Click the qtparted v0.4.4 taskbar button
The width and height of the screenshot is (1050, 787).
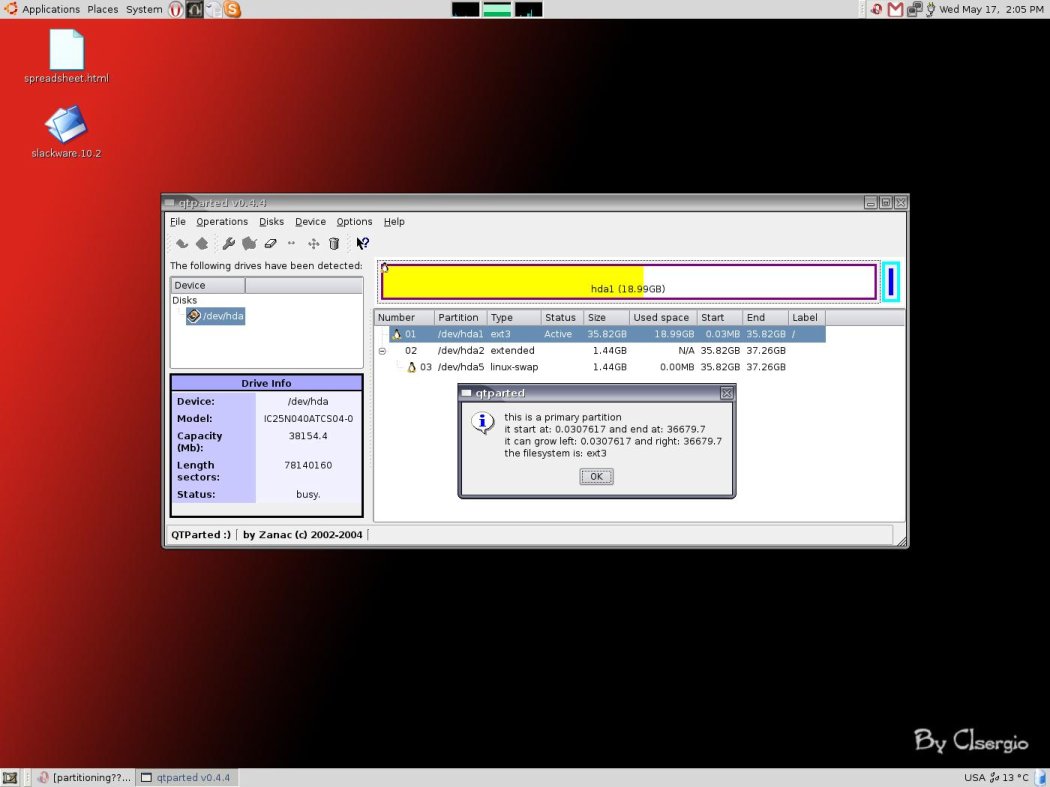[x=187, y=778]
